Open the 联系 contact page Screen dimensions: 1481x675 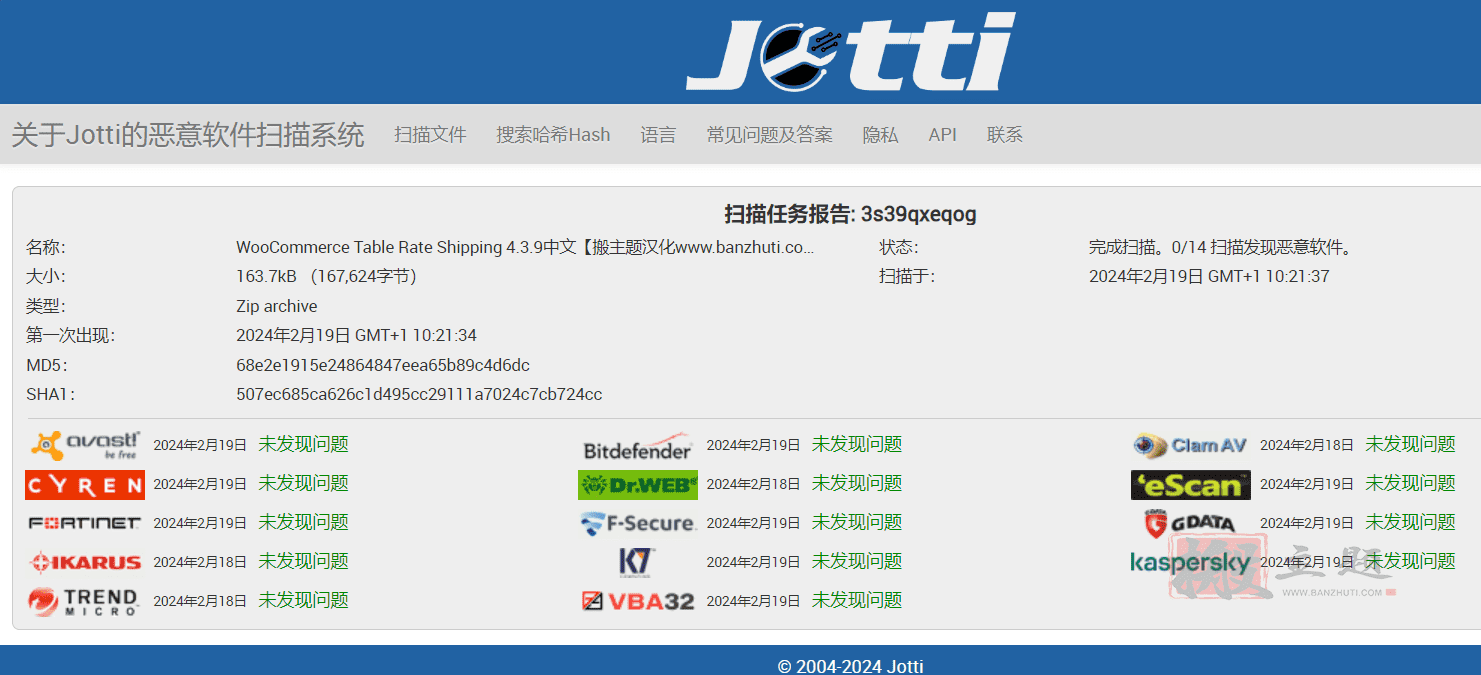tap(1005, 135)
